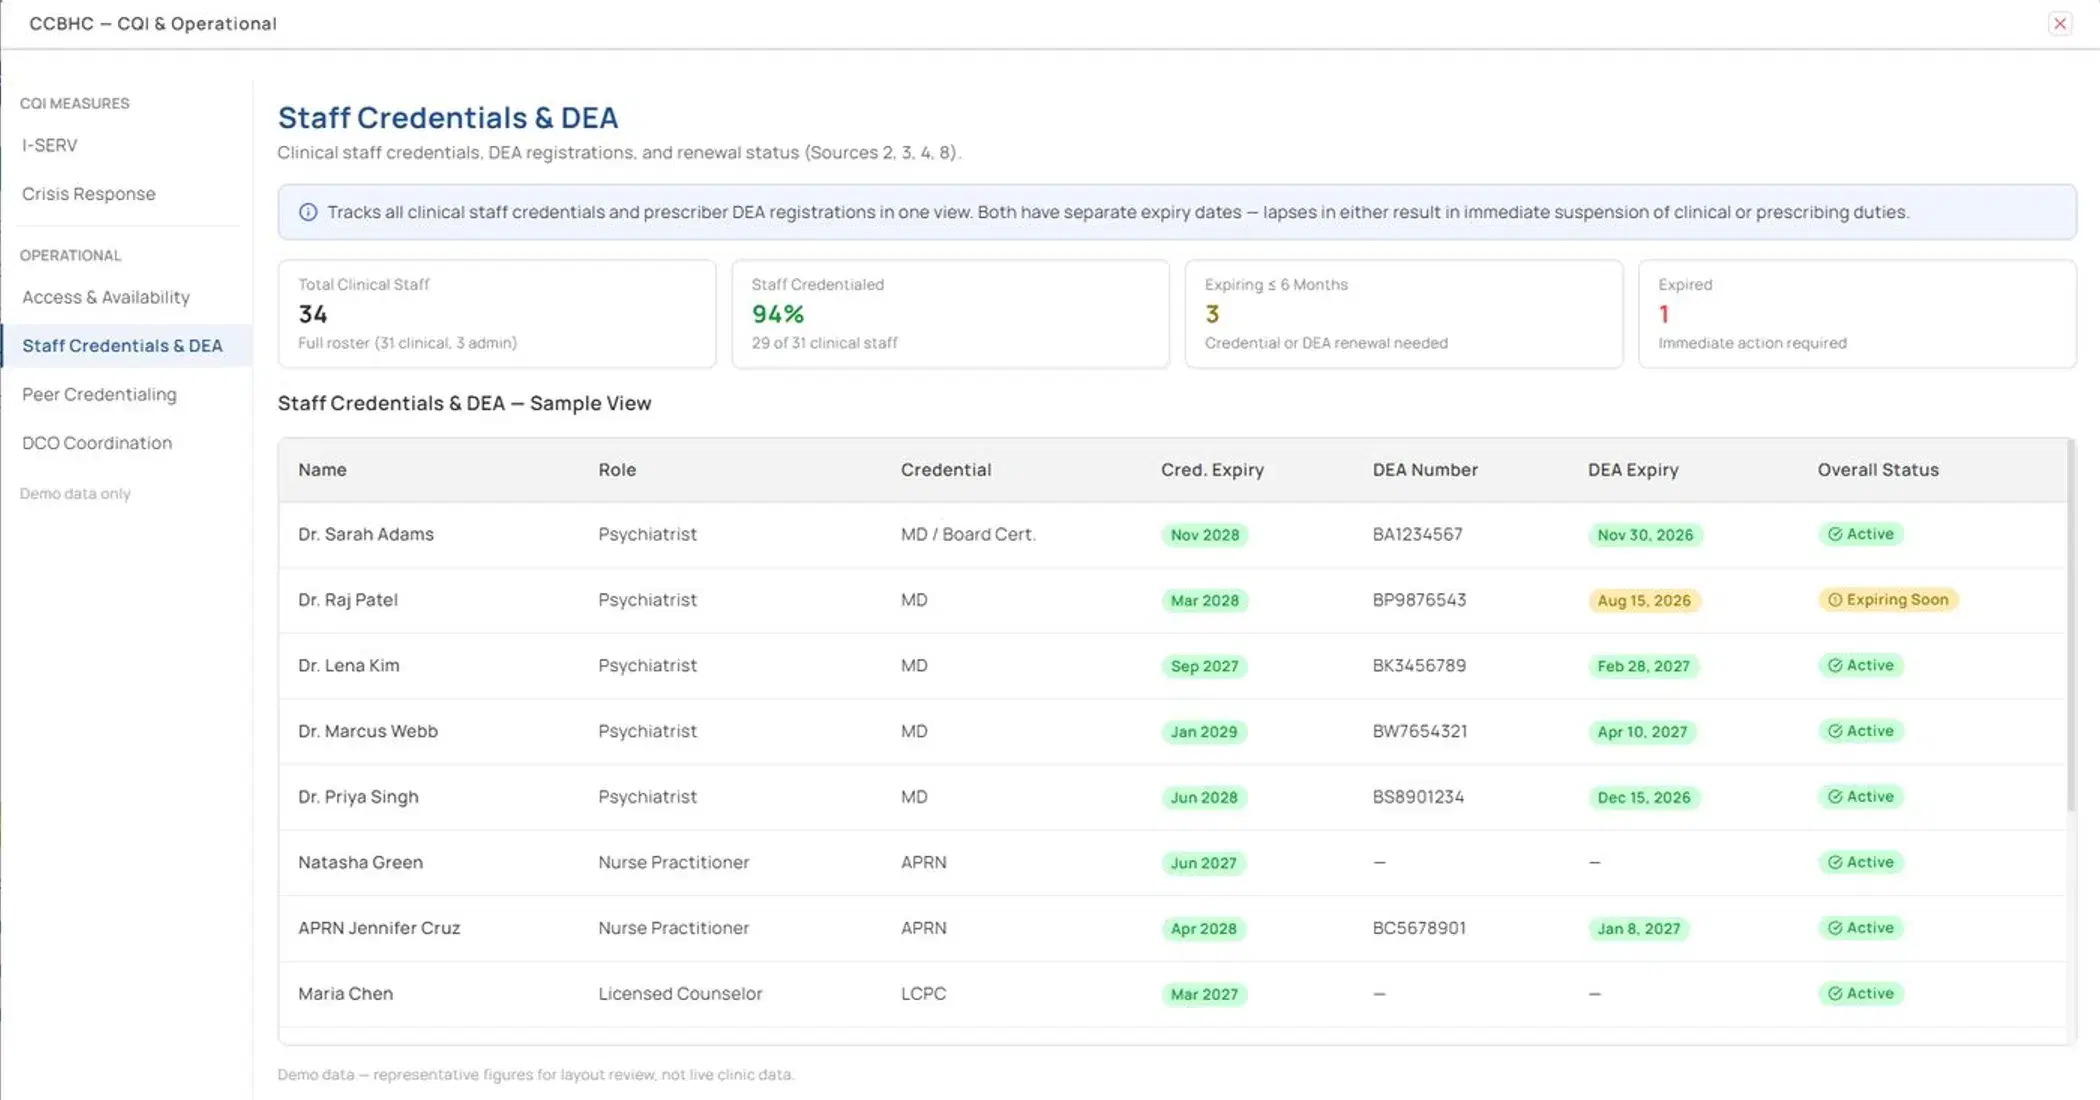Image resolution: width=2100 pixels, height=1100 pixels.
Task: Click the Dec 15, 2026 DEA expiry tag
Action: click(1644, 798)
